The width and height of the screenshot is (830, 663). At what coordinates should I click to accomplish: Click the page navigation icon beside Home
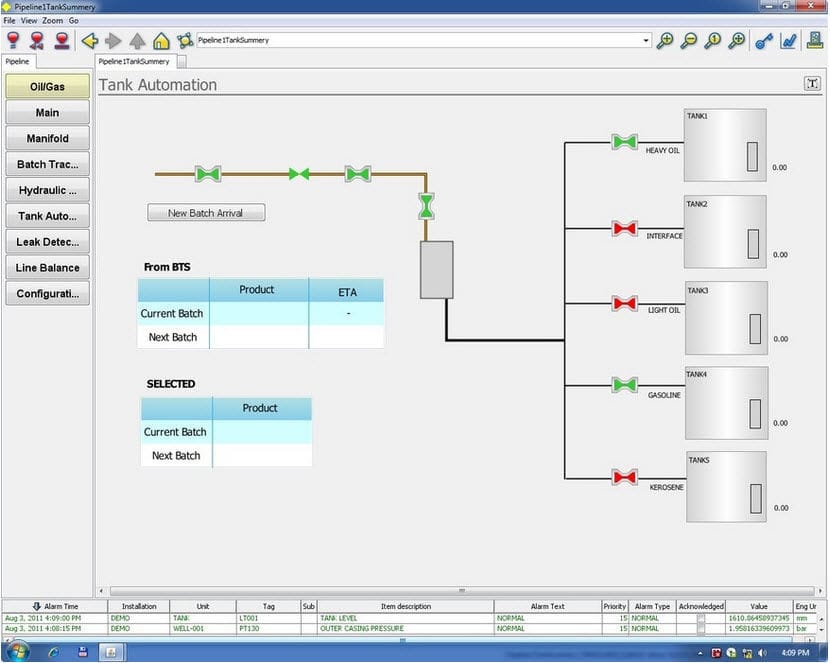tap(185, 41)
